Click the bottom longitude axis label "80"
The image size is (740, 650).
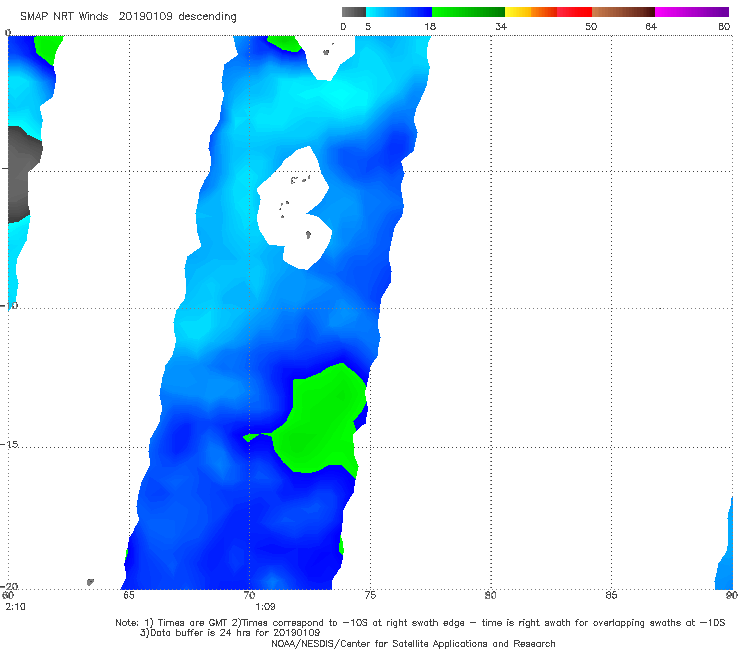490,595
